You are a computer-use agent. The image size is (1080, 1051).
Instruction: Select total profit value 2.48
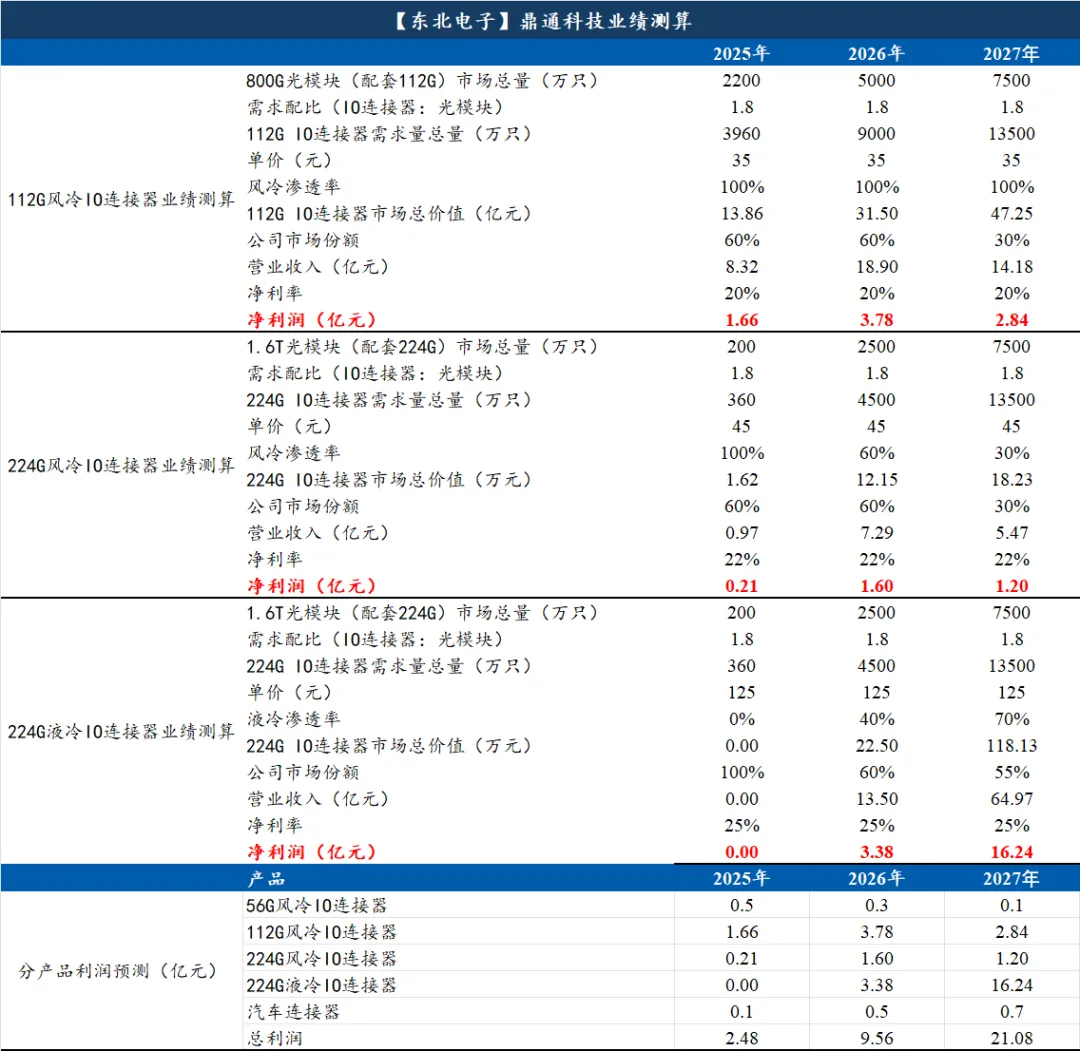[x=741, y=1039]
